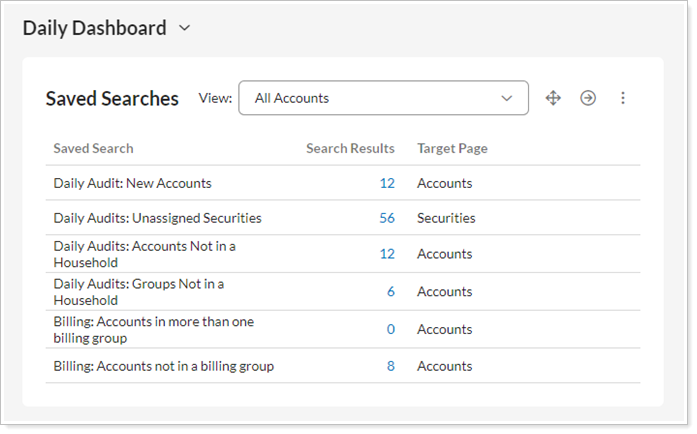Image resolution: width=697 pixels, height=434 pixels.
Task: Open the 56 results for Unassigned Securities
Action: click(387, 218)
